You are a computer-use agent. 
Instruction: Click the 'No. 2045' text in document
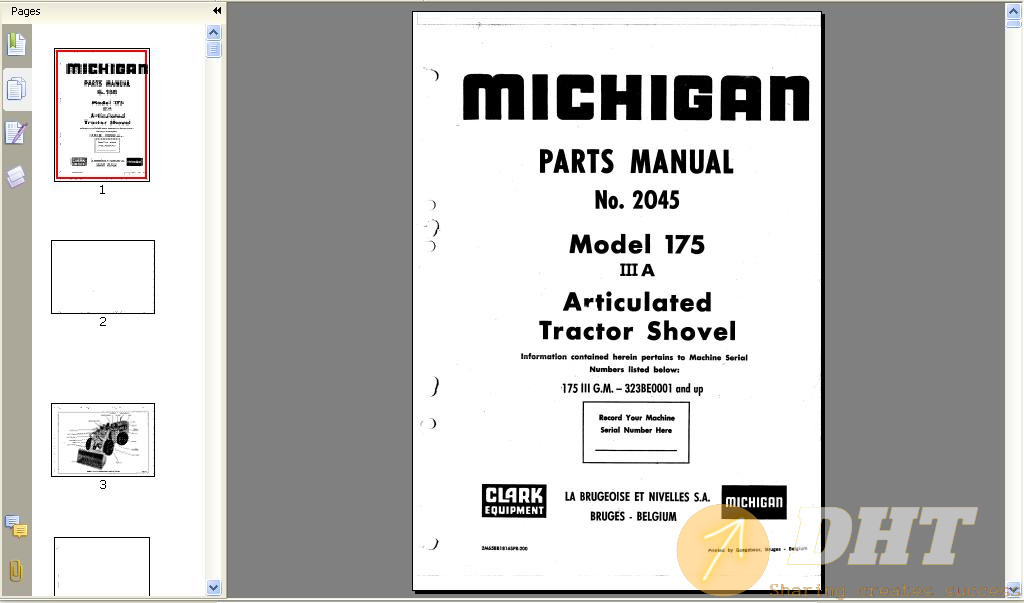[637, 200]
